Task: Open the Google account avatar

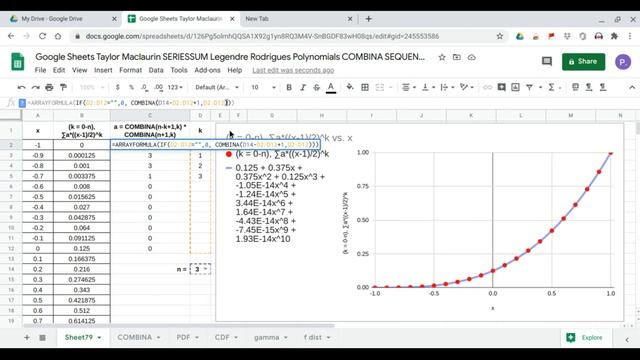Action: (623, 62)
